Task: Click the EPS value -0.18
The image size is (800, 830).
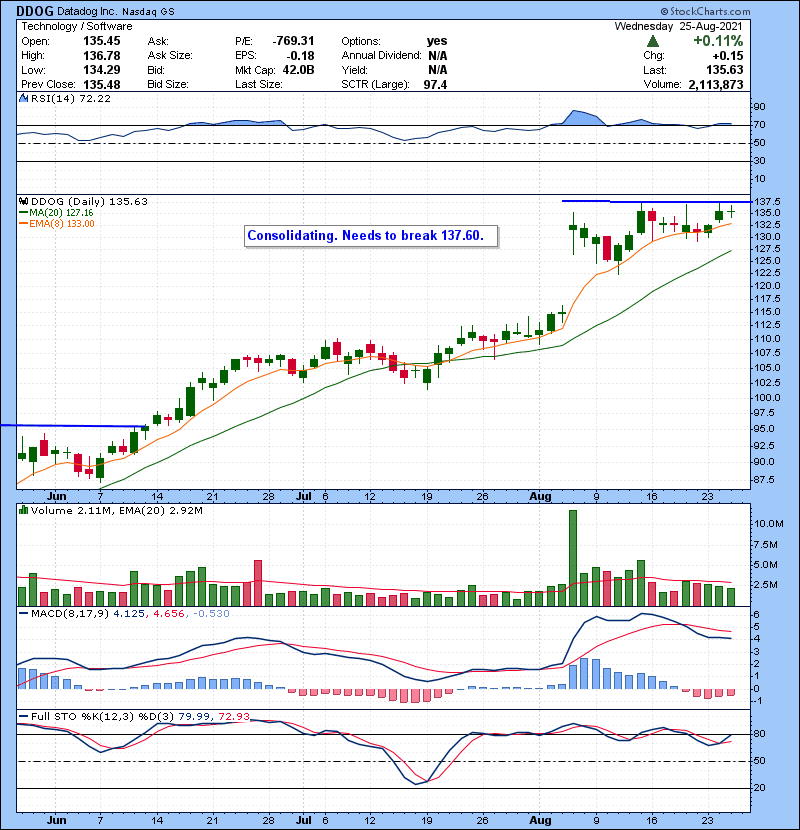Action: [300, 56]
